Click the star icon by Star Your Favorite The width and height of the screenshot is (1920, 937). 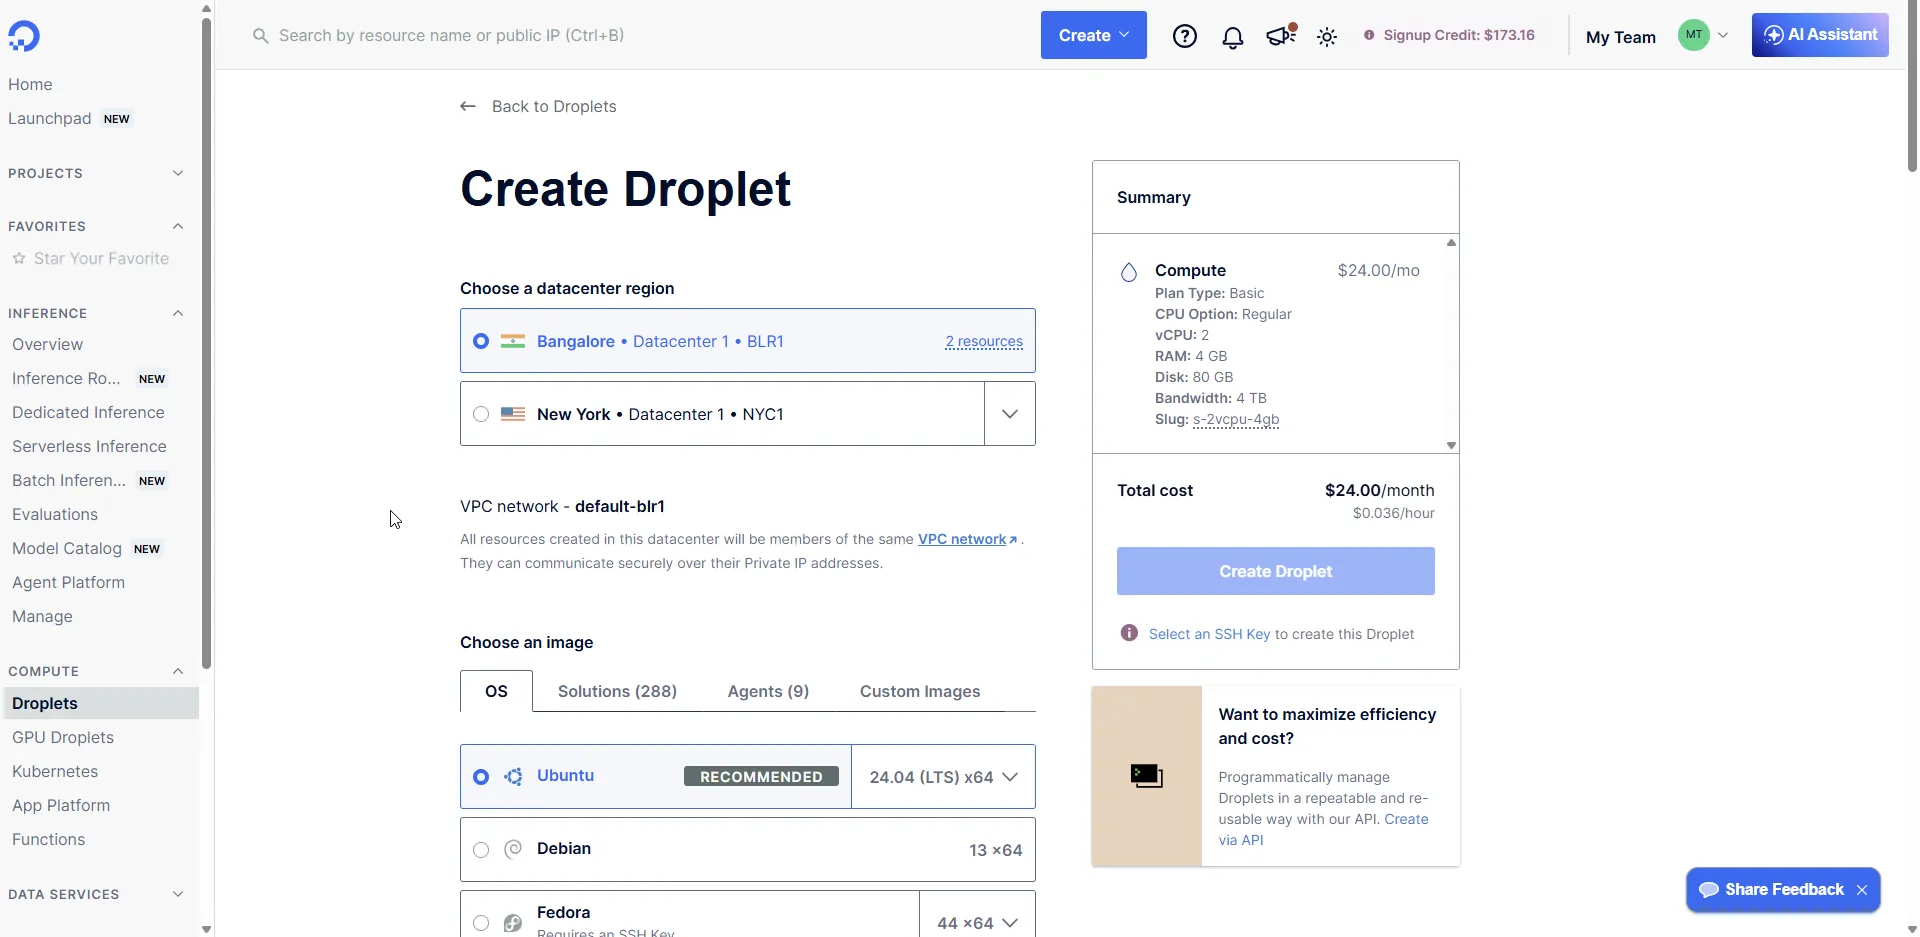pos(19,258)
